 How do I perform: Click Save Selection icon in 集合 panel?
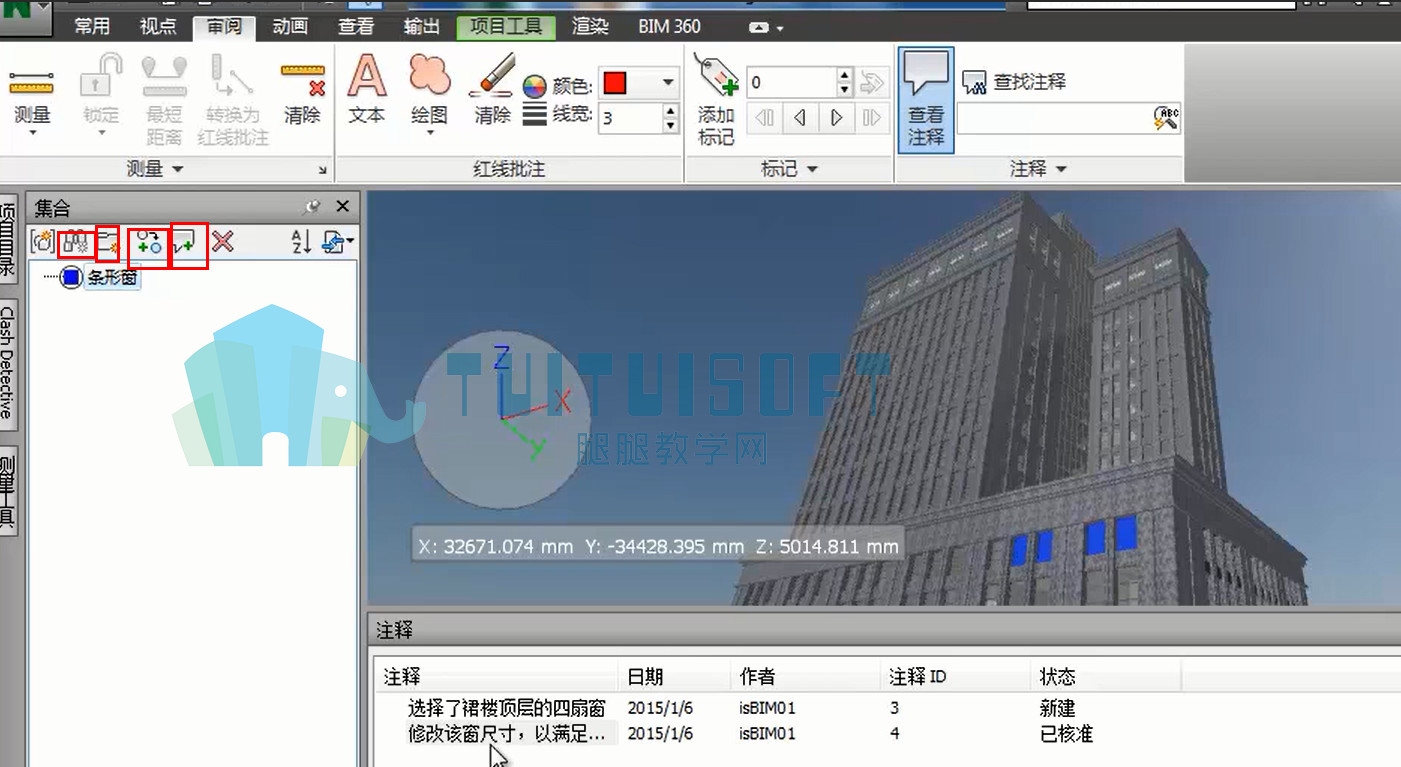pos(42,241)
